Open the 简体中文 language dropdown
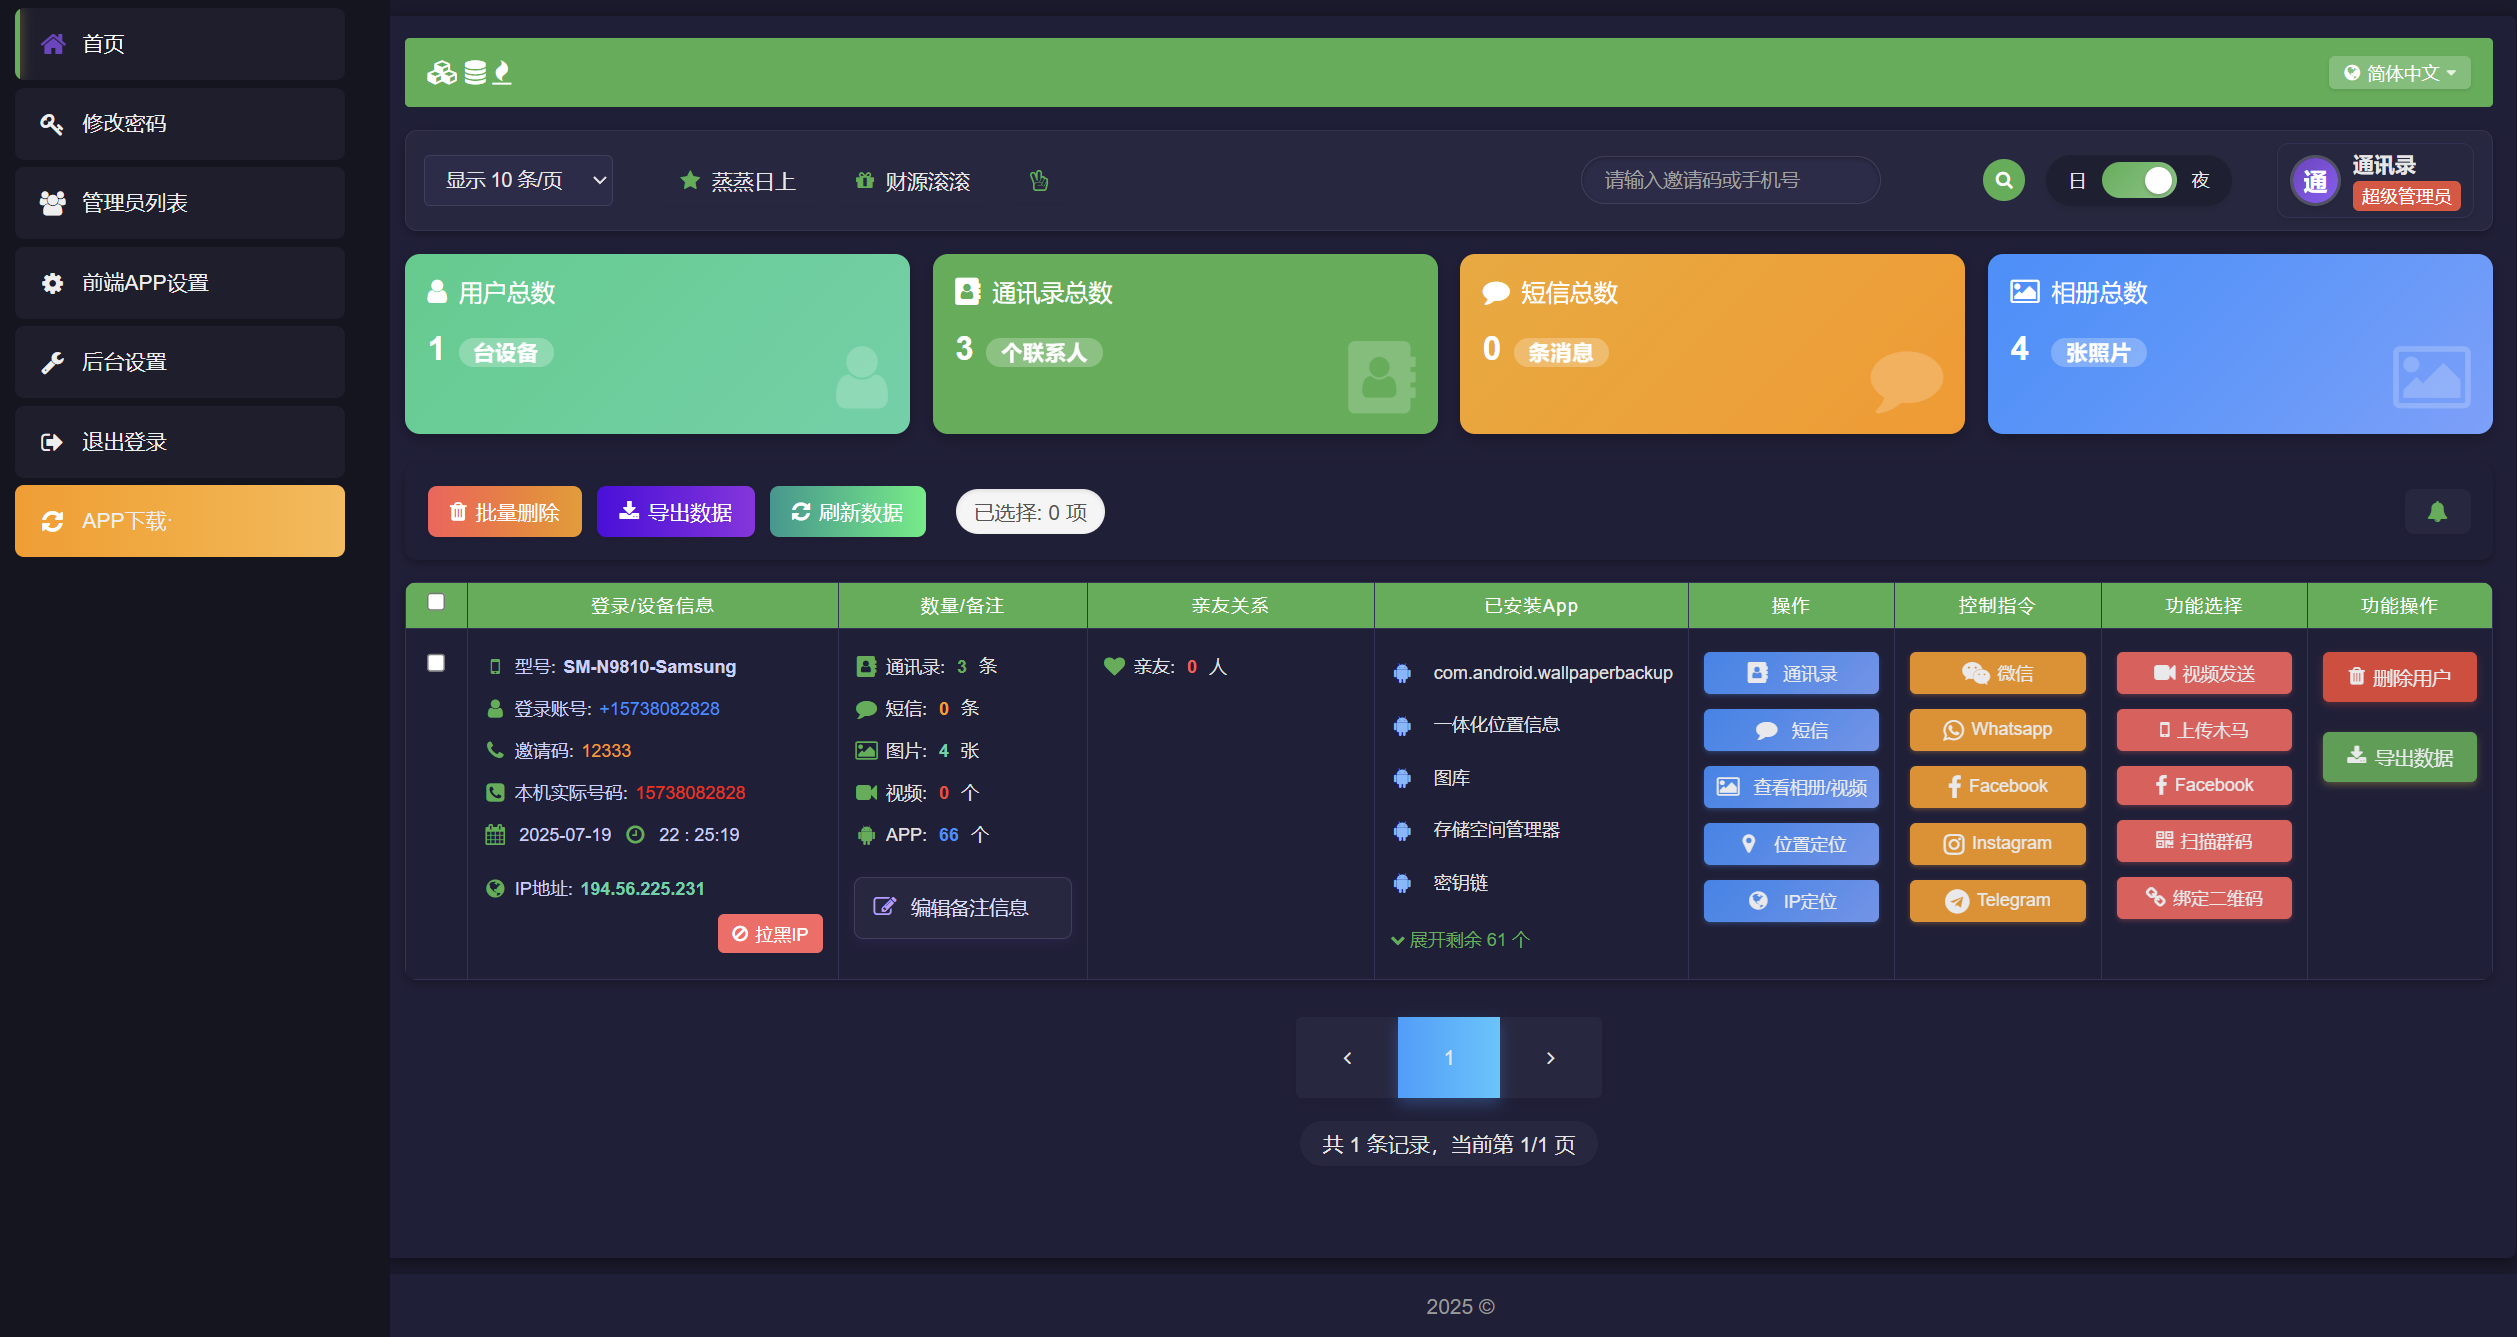Screen dimensions: 2517x1337 (x=2398, y=73)
